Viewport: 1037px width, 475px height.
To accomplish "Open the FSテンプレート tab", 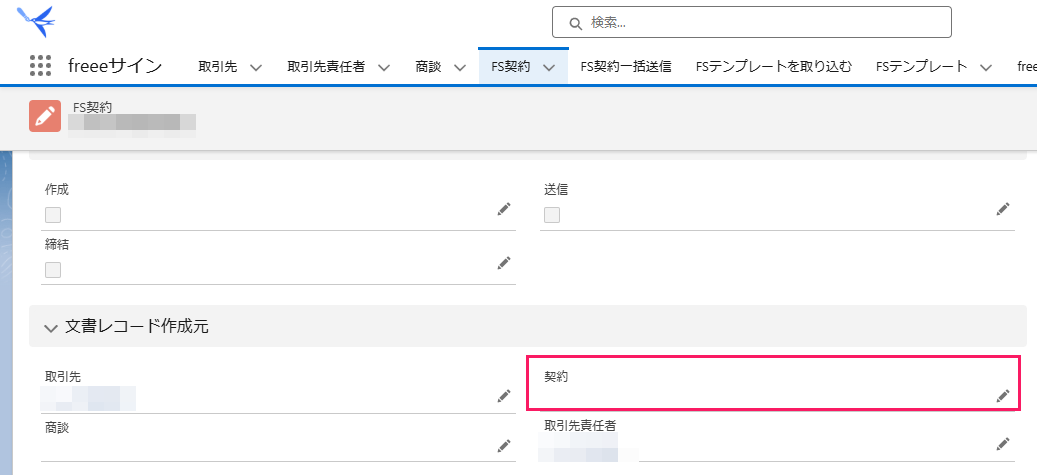I will tap(922, 66).
